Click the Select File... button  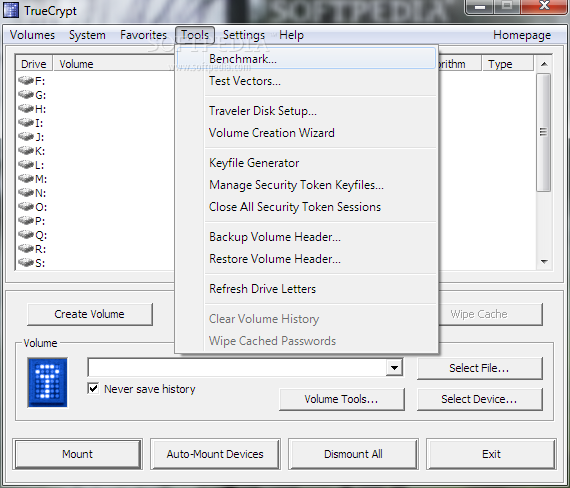479,368
